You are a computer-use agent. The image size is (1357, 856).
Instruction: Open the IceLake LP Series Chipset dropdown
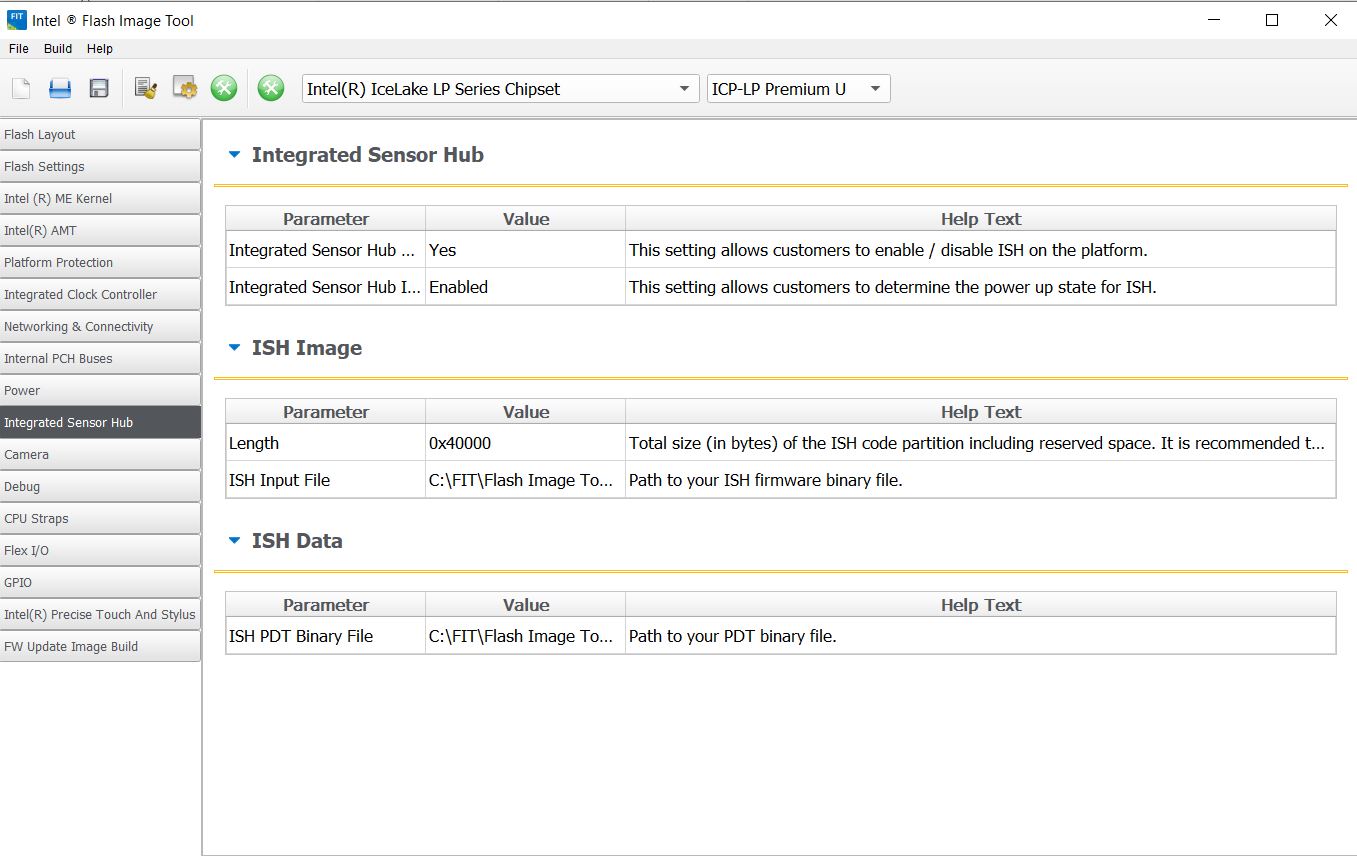(x=499, y=89)
